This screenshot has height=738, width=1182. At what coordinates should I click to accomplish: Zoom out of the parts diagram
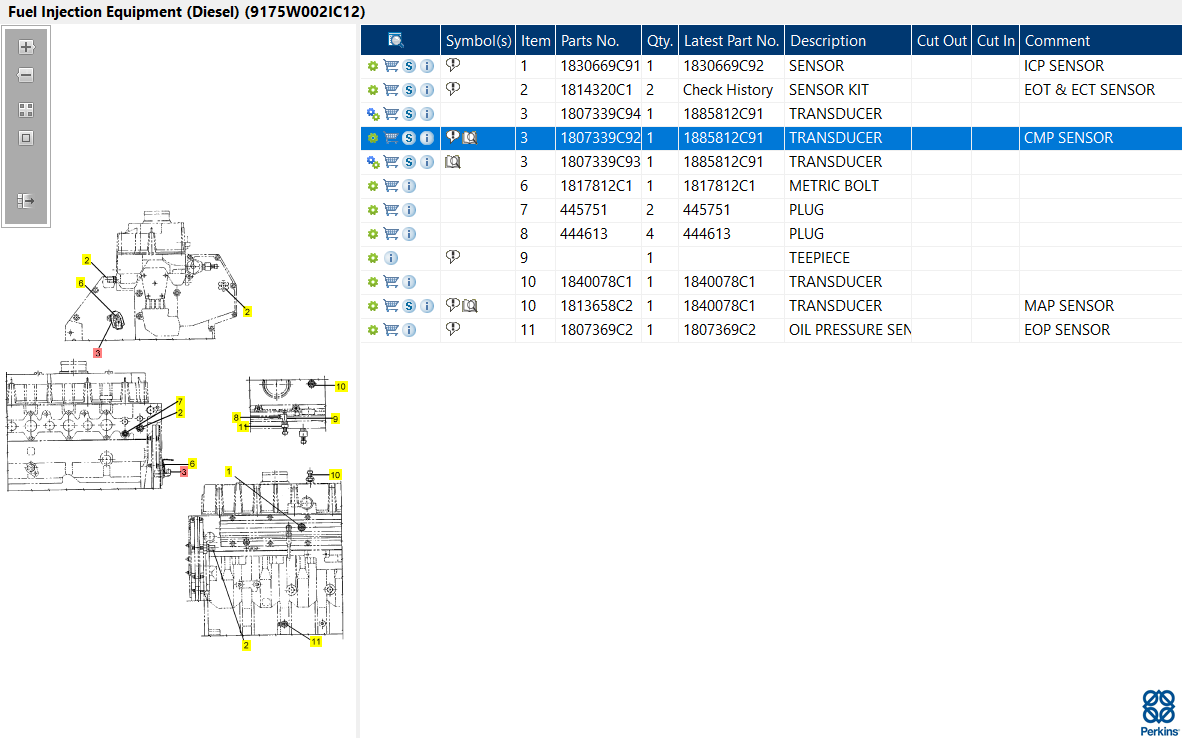coord(26,75)
